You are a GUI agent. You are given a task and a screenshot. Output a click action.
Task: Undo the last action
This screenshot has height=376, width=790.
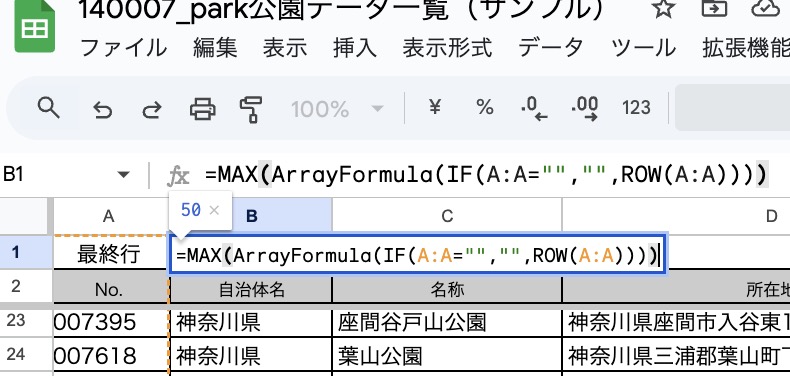(x=103, y=109)
